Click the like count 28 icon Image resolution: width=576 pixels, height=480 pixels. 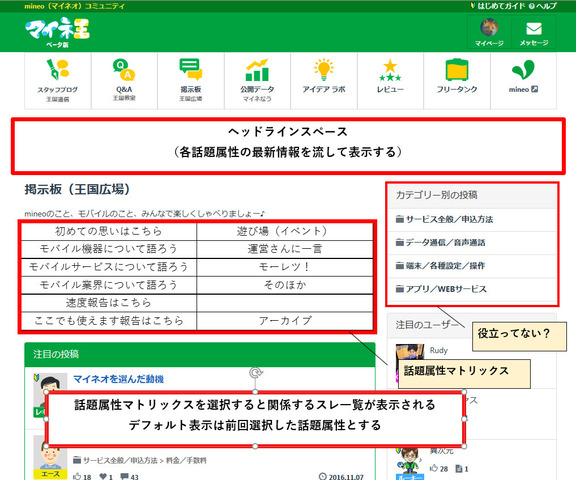(x=433, y=468)
